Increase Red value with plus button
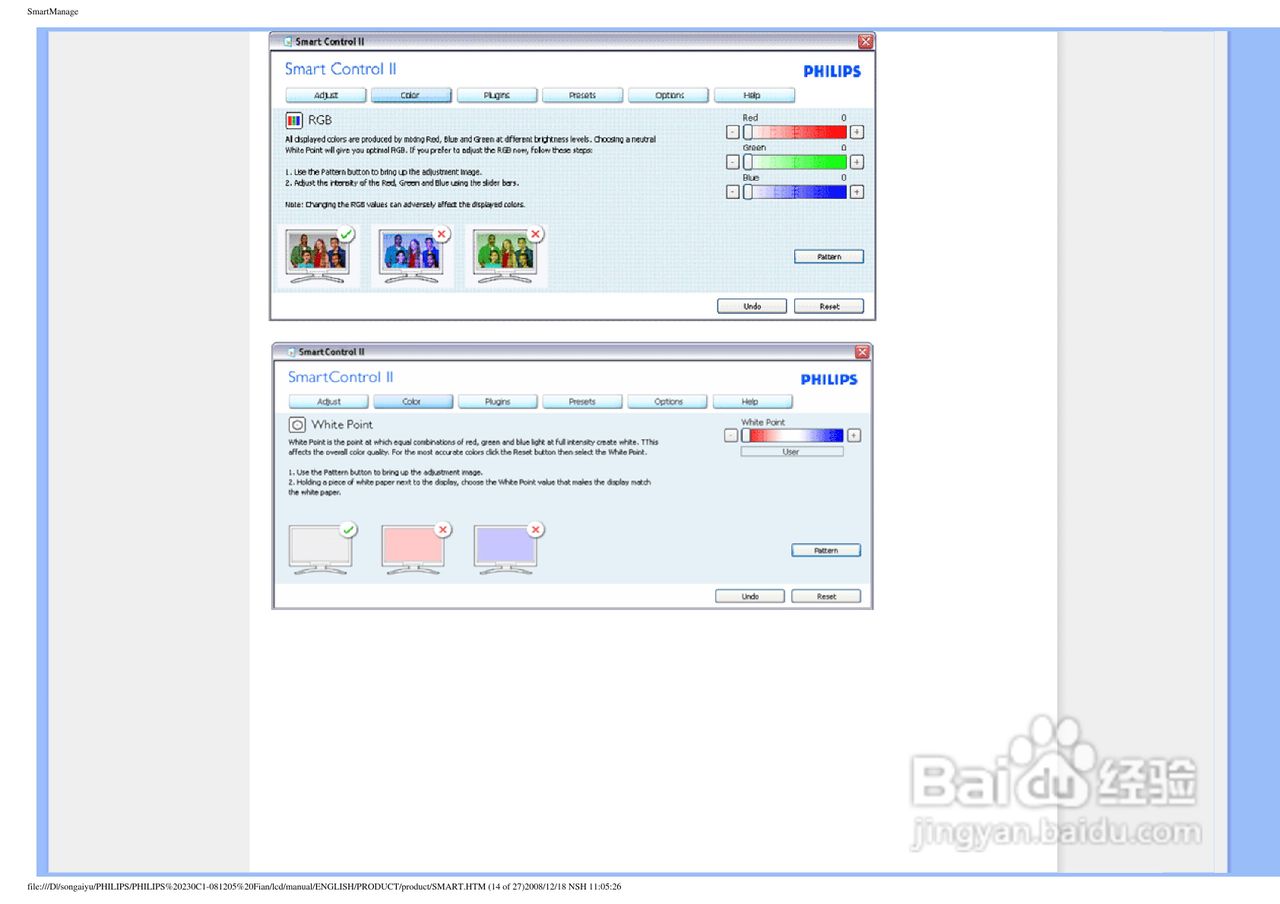Image resolution: width=1280 pixels, height=904 pixels. coord(857,132)
